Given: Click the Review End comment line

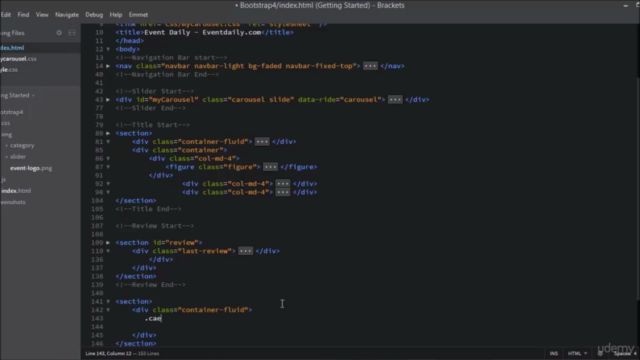Looking at the screenshot, I should point(151,284).
